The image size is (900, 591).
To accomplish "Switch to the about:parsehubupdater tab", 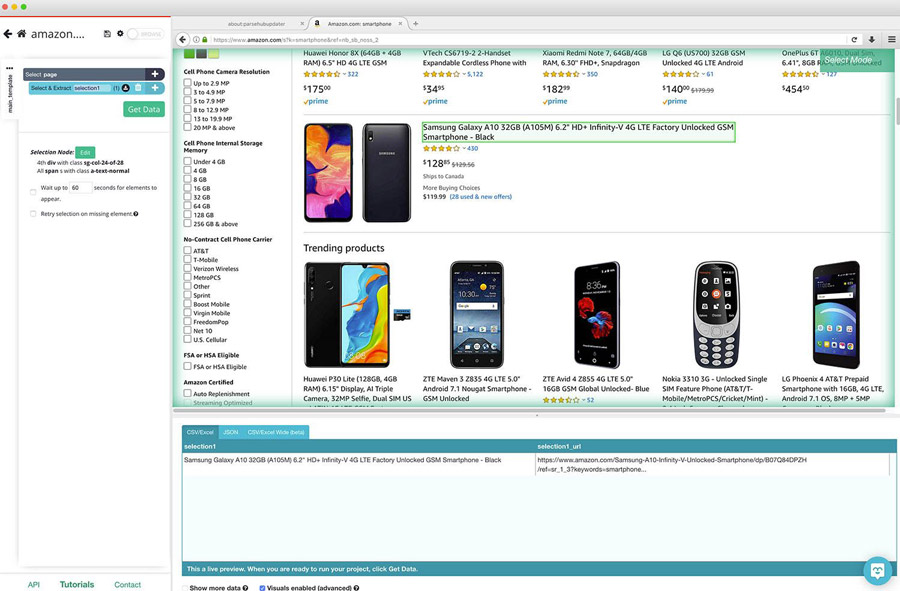I will [256, 24].
